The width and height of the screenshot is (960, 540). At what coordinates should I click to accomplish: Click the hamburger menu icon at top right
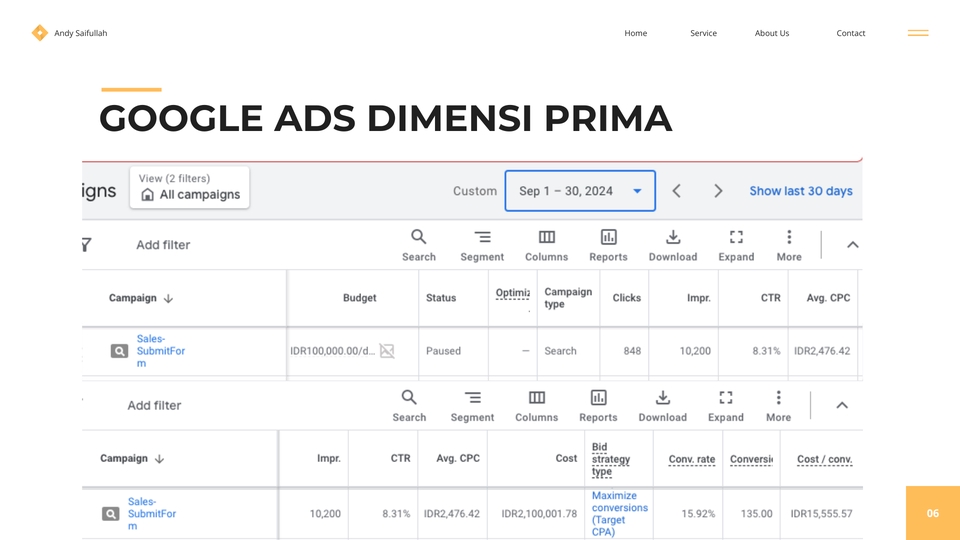click(917, 33)
